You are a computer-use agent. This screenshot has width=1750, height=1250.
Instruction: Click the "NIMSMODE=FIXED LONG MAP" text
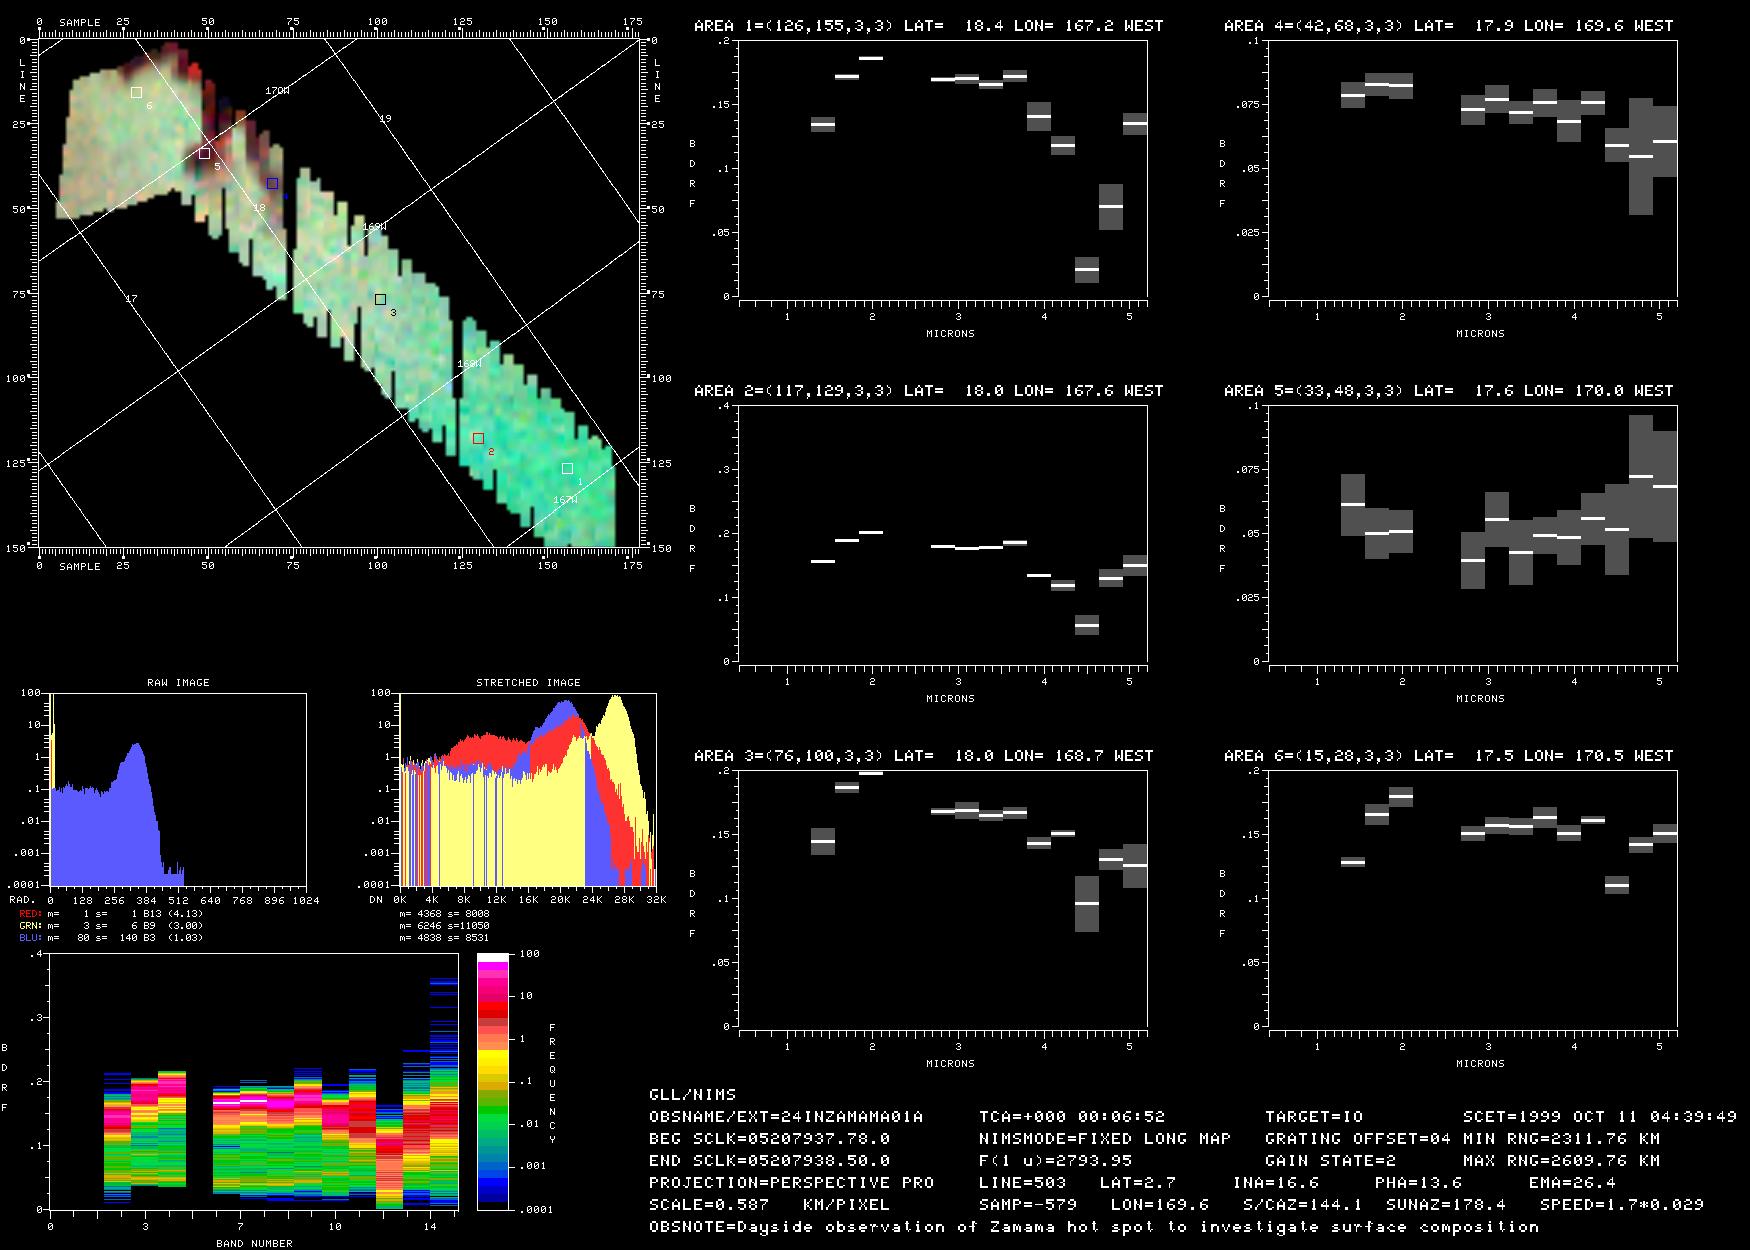point(1105,1139)
